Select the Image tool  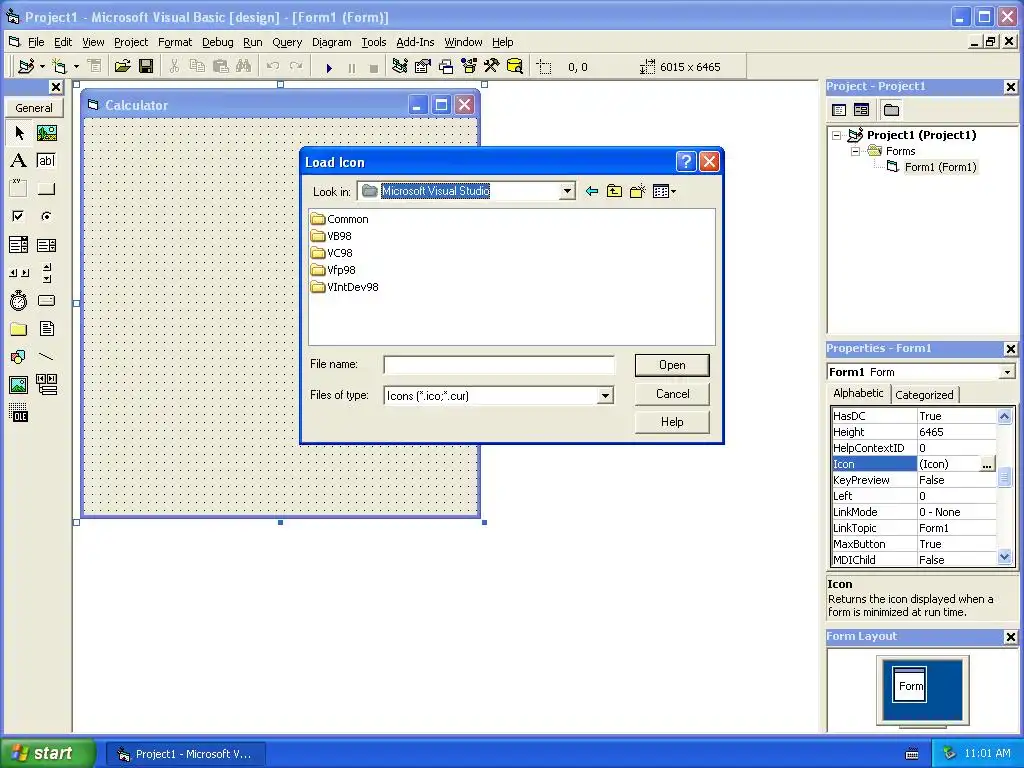(19, 385)
